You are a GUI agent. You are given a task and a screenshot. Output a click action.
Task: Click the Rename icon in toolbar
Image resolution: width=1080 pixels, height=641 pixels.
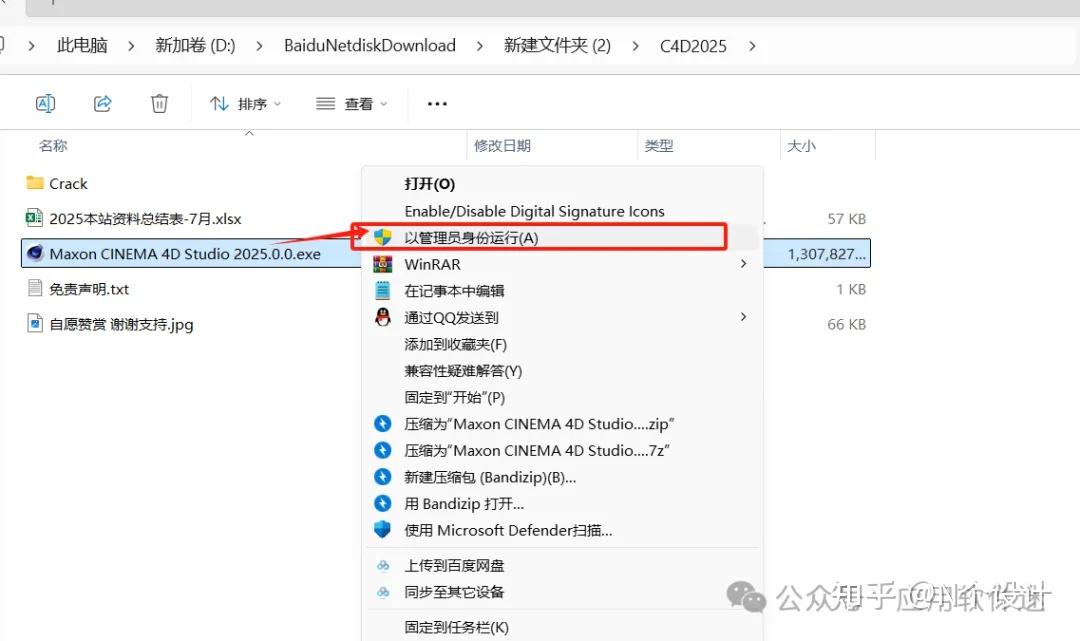[x=45, y=104]
